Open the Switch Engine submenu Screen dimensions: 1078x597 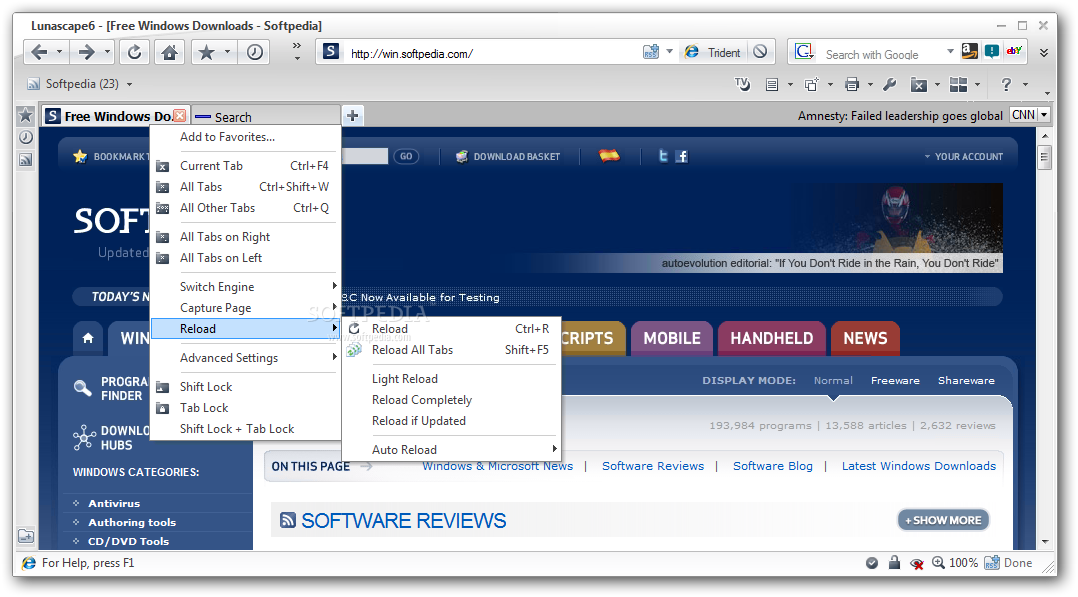[x=245, y=287]
